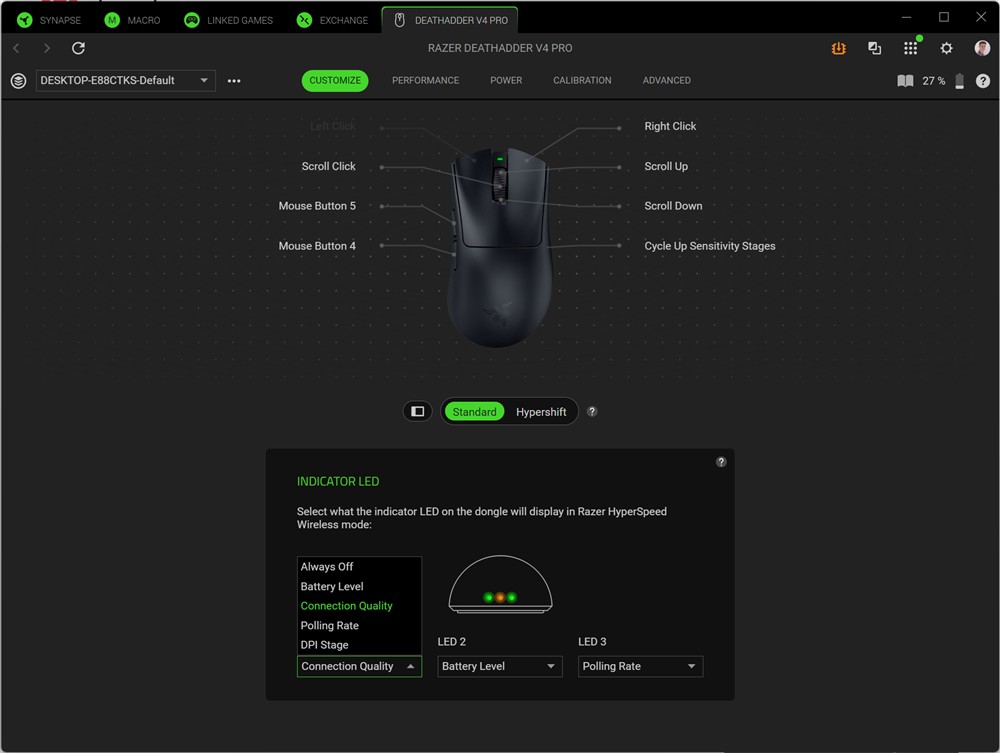Image resolution: width=1000 pixels, height=753 pixels.
Task: Switch to the Performance tab
Action: 425,81
